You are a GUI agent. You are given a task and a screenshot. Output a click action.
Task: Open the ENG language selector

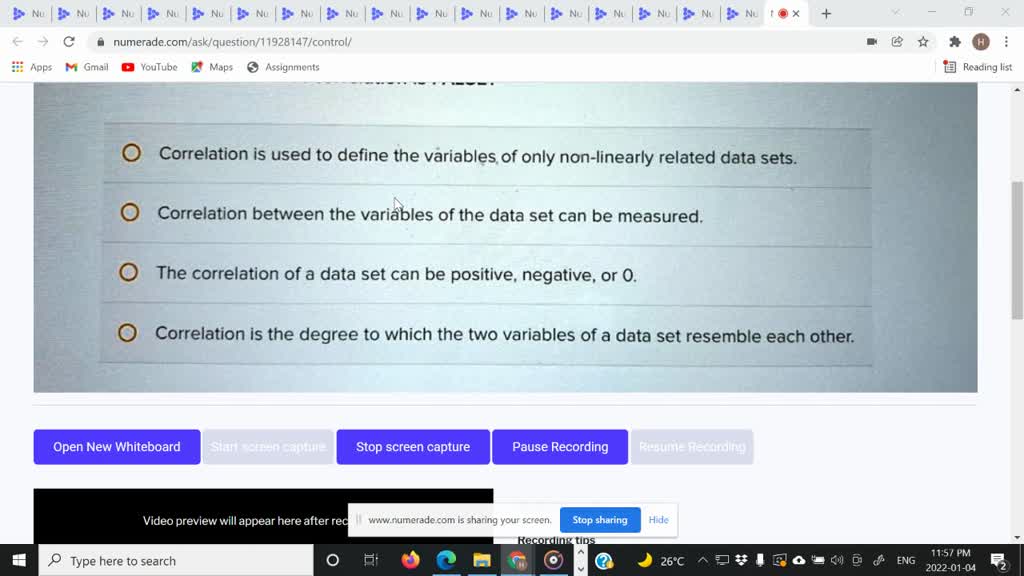(x=905, y=560)
